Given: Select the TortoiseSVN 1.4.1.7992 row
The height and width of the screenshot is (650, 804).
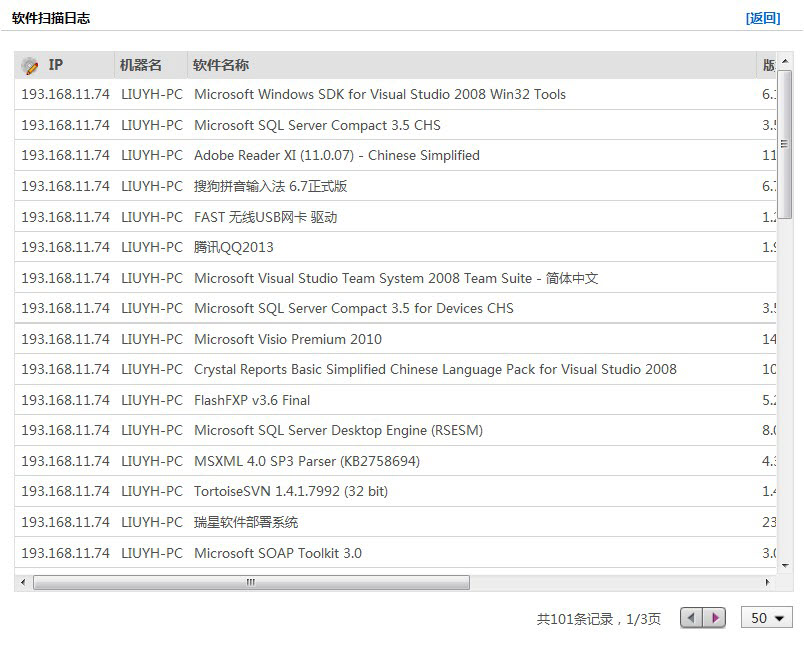Looking at the screenshot, I should coord(290,491).
